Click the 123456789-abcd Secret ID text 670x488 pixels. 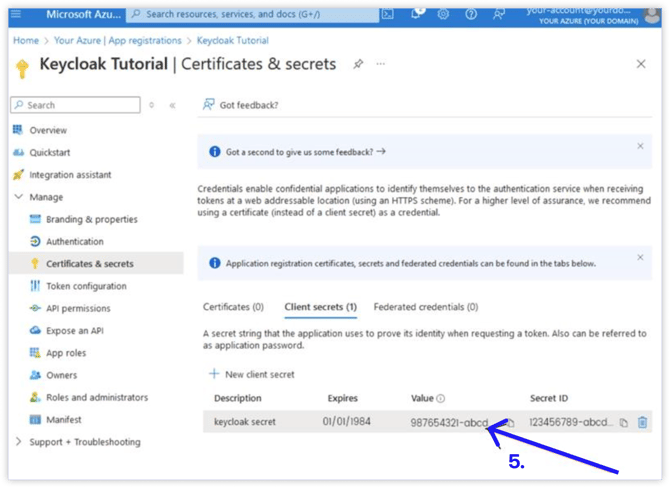pyautogui.click(x=571, y=422)
